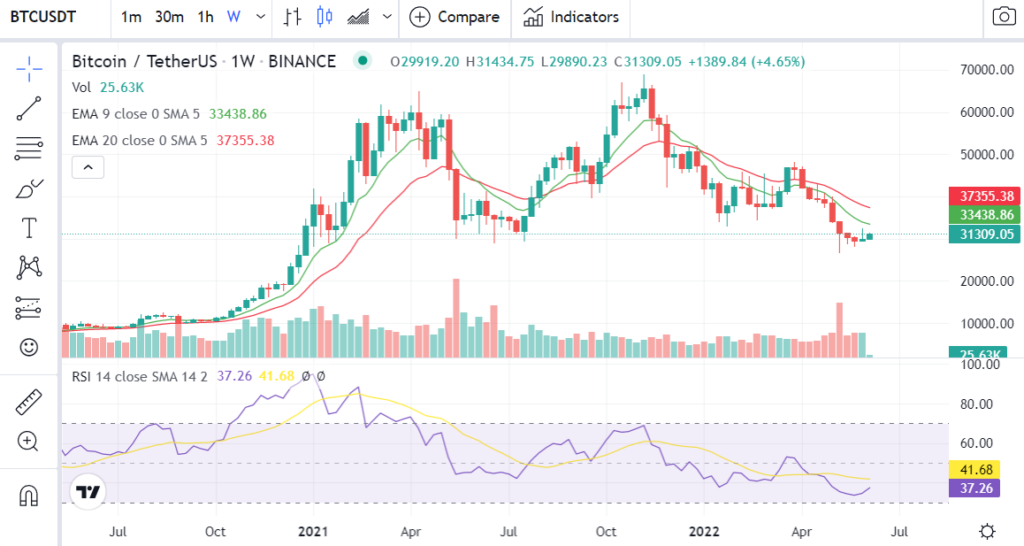Image resolution: width=1024 pixels, height=546 pixels.
Task: Open the Fibonacci retracement tools
Action: (x=29, y=148)
